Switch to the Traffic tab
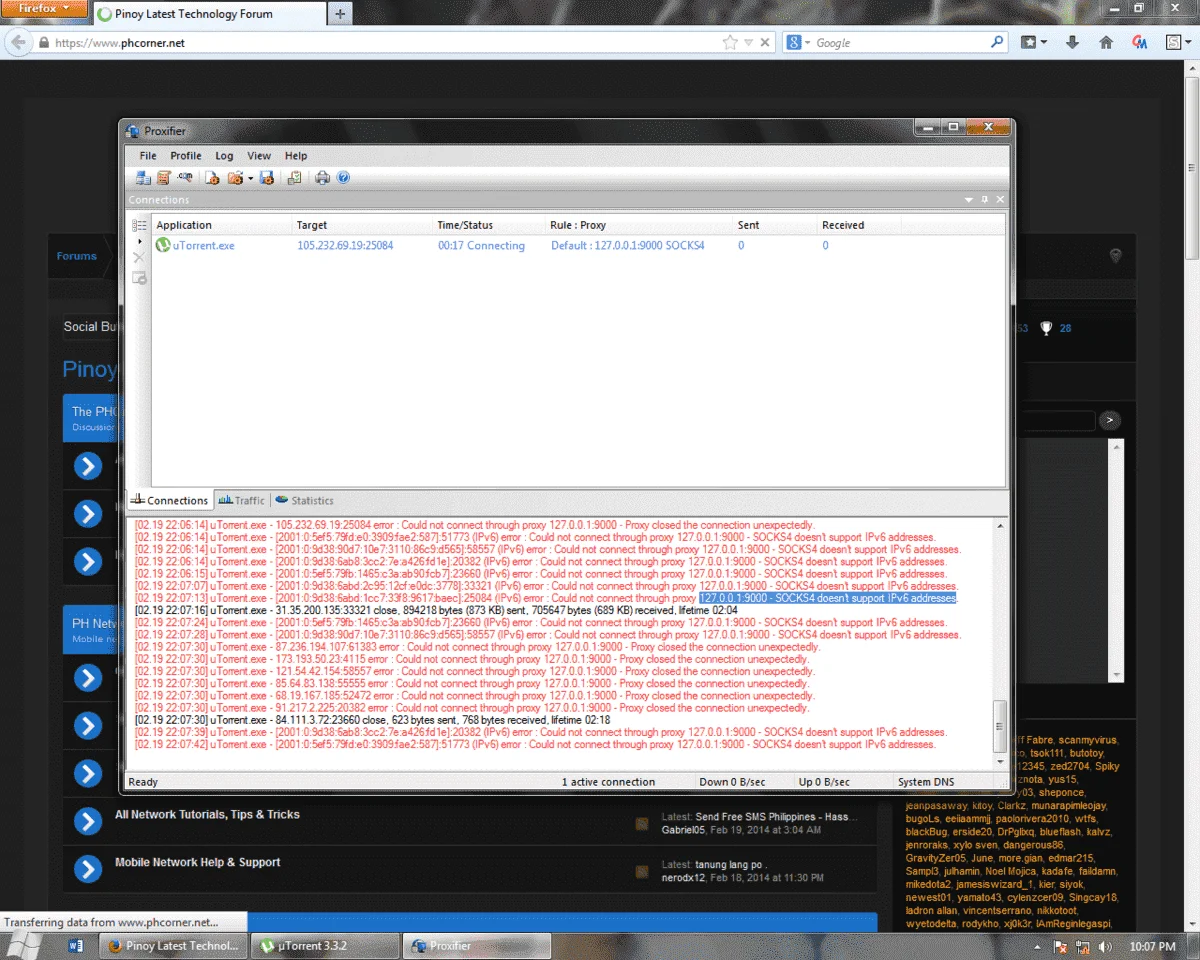Screen dimensions: 1200x960 (242, 500)
